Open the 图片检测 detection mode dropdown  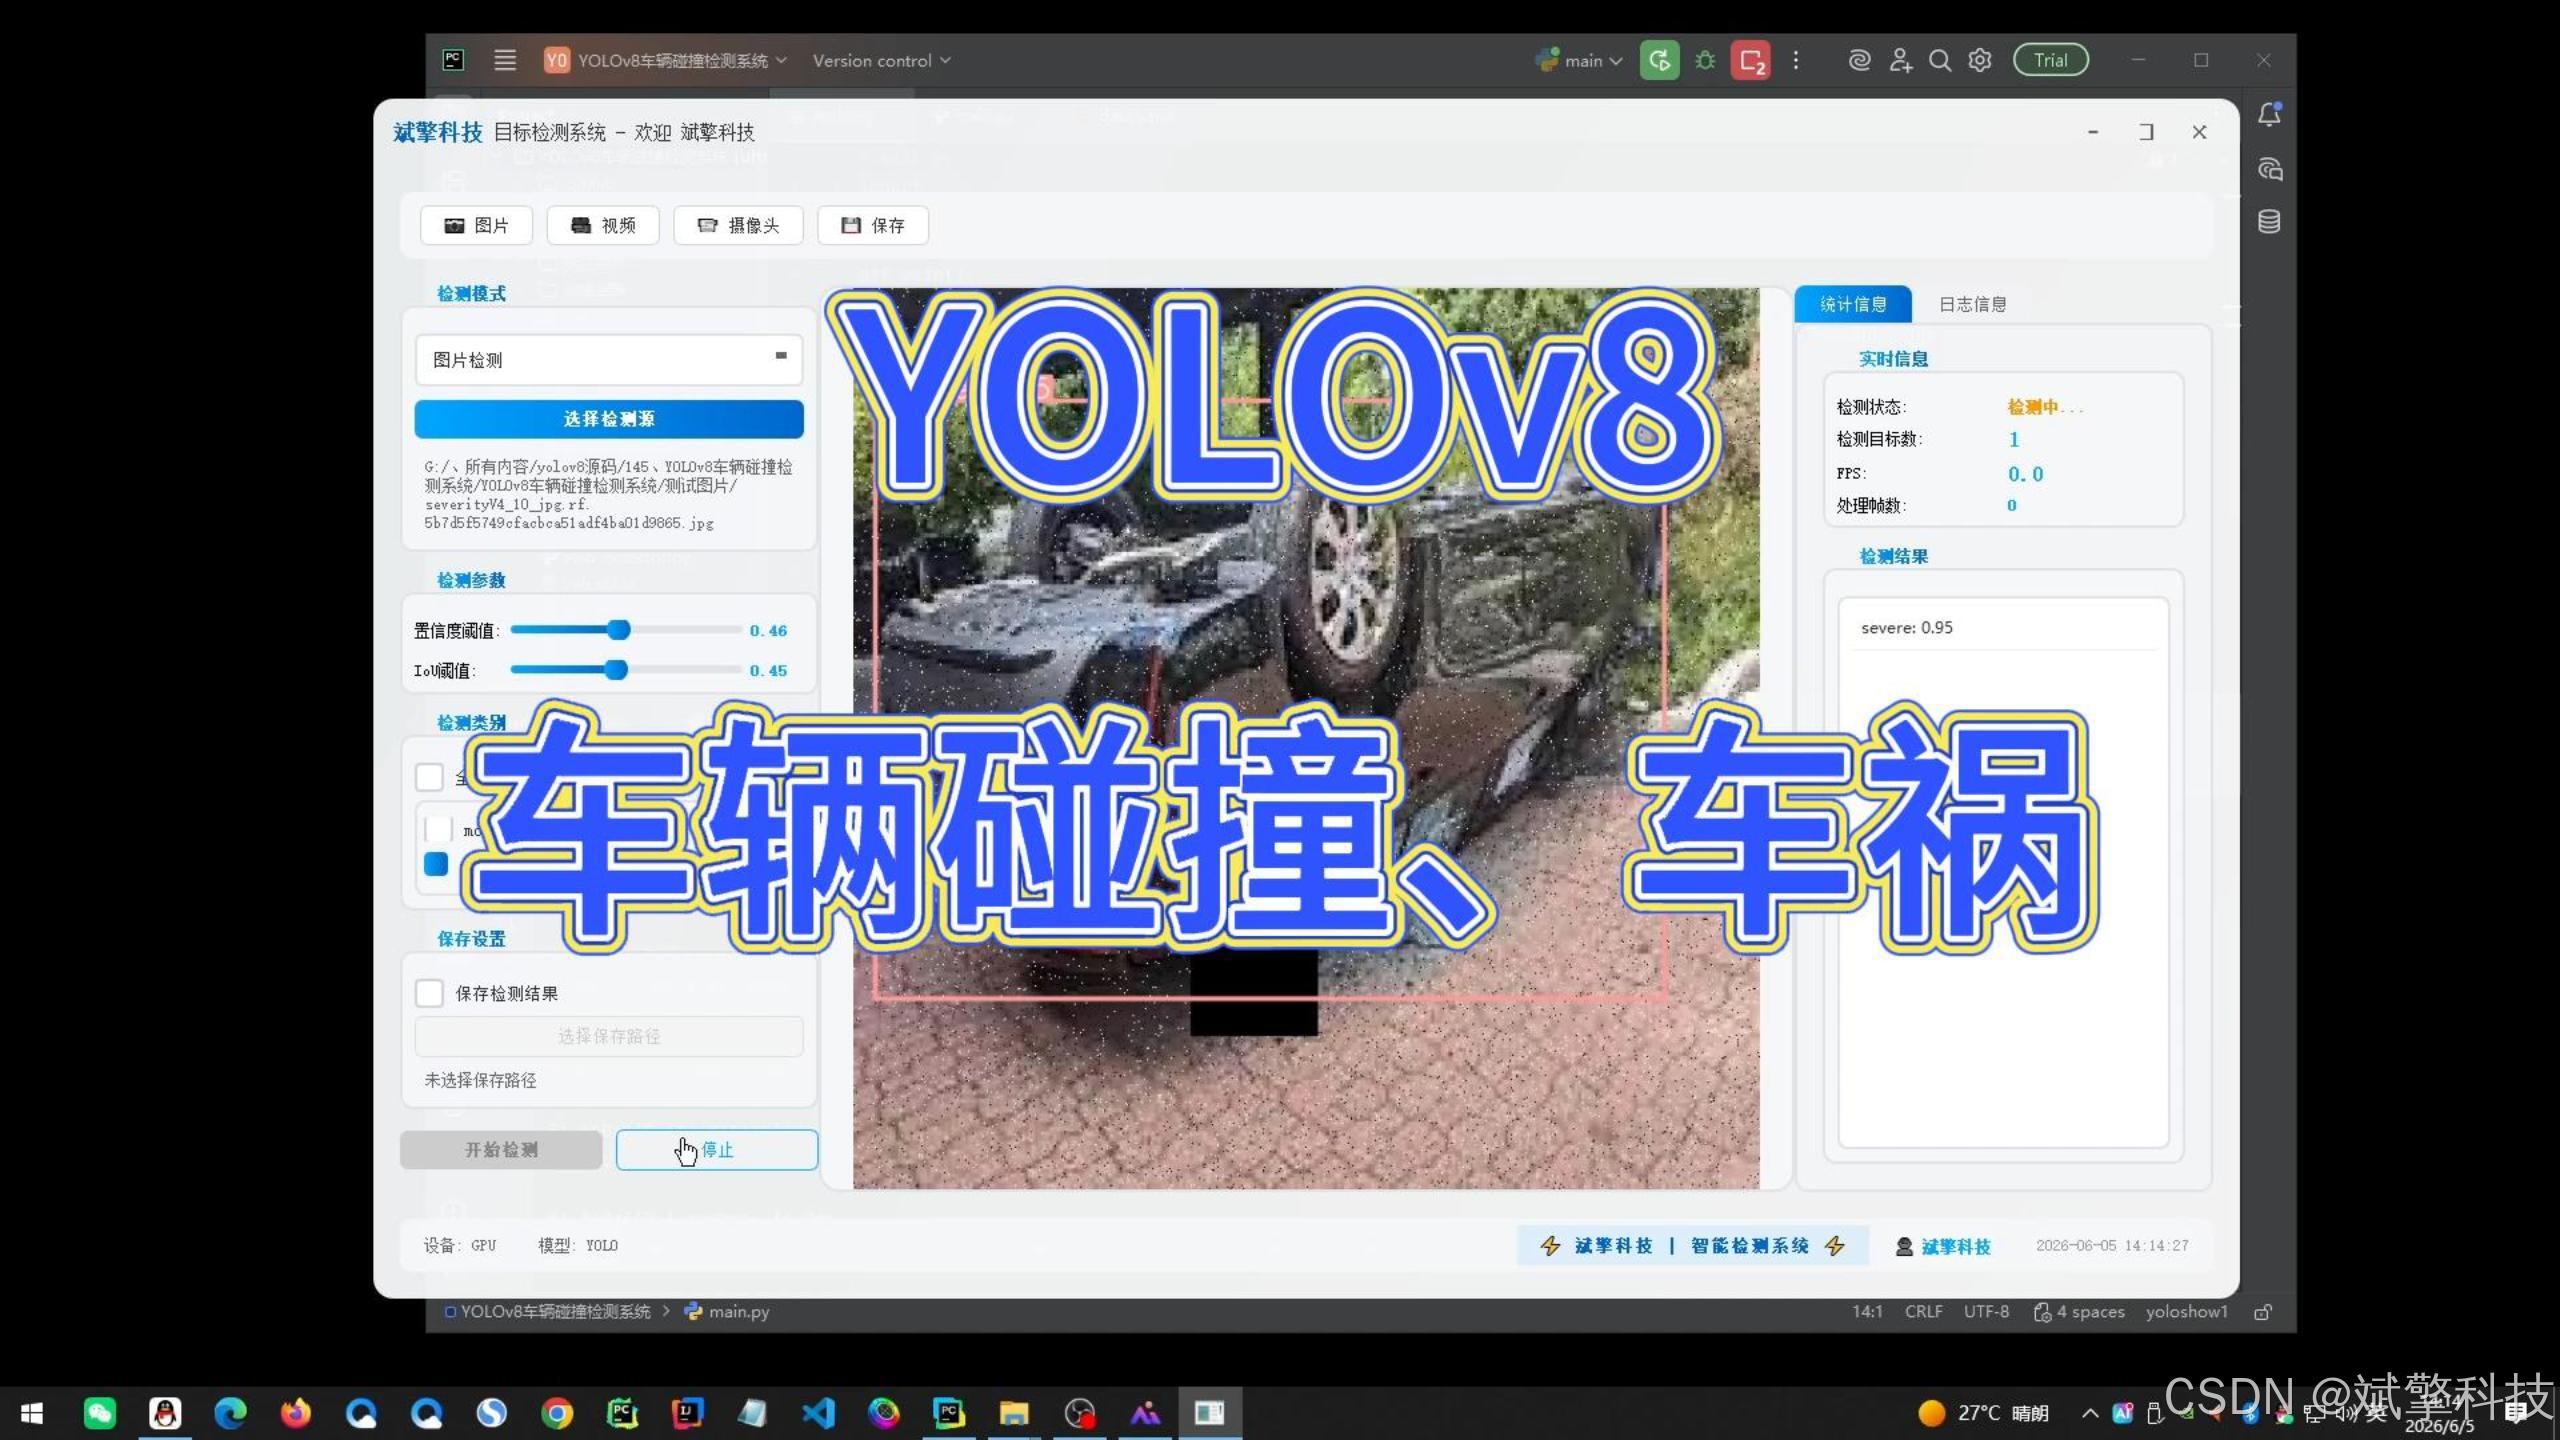(608, 360)
